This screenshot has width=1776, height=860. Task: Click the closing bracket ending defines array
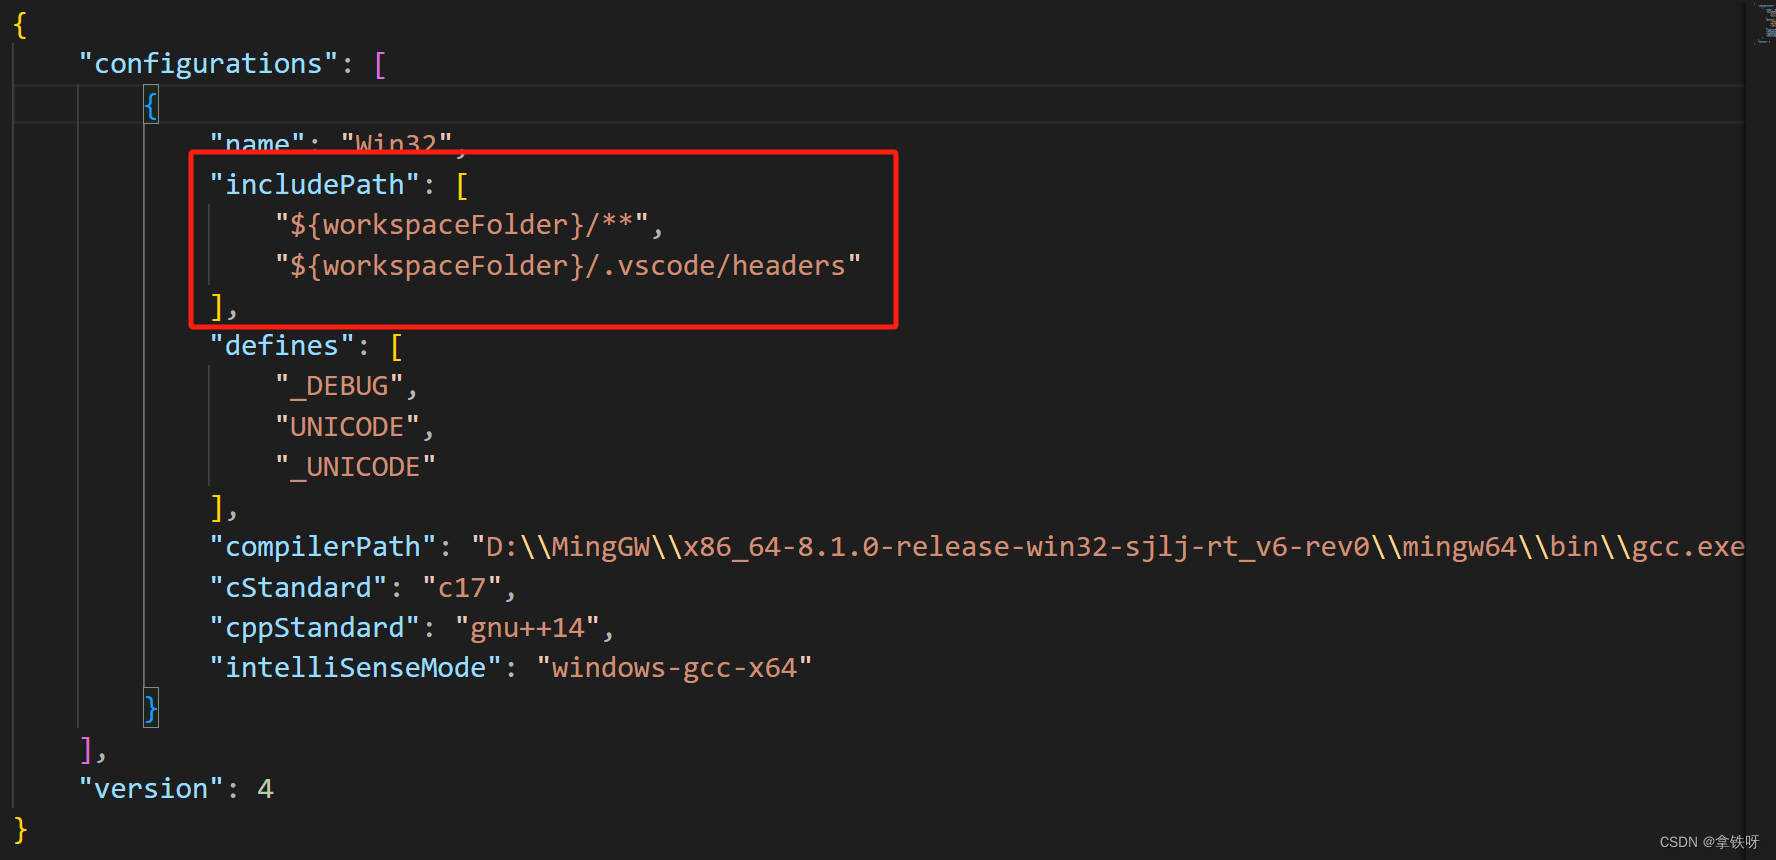[217, 508]
